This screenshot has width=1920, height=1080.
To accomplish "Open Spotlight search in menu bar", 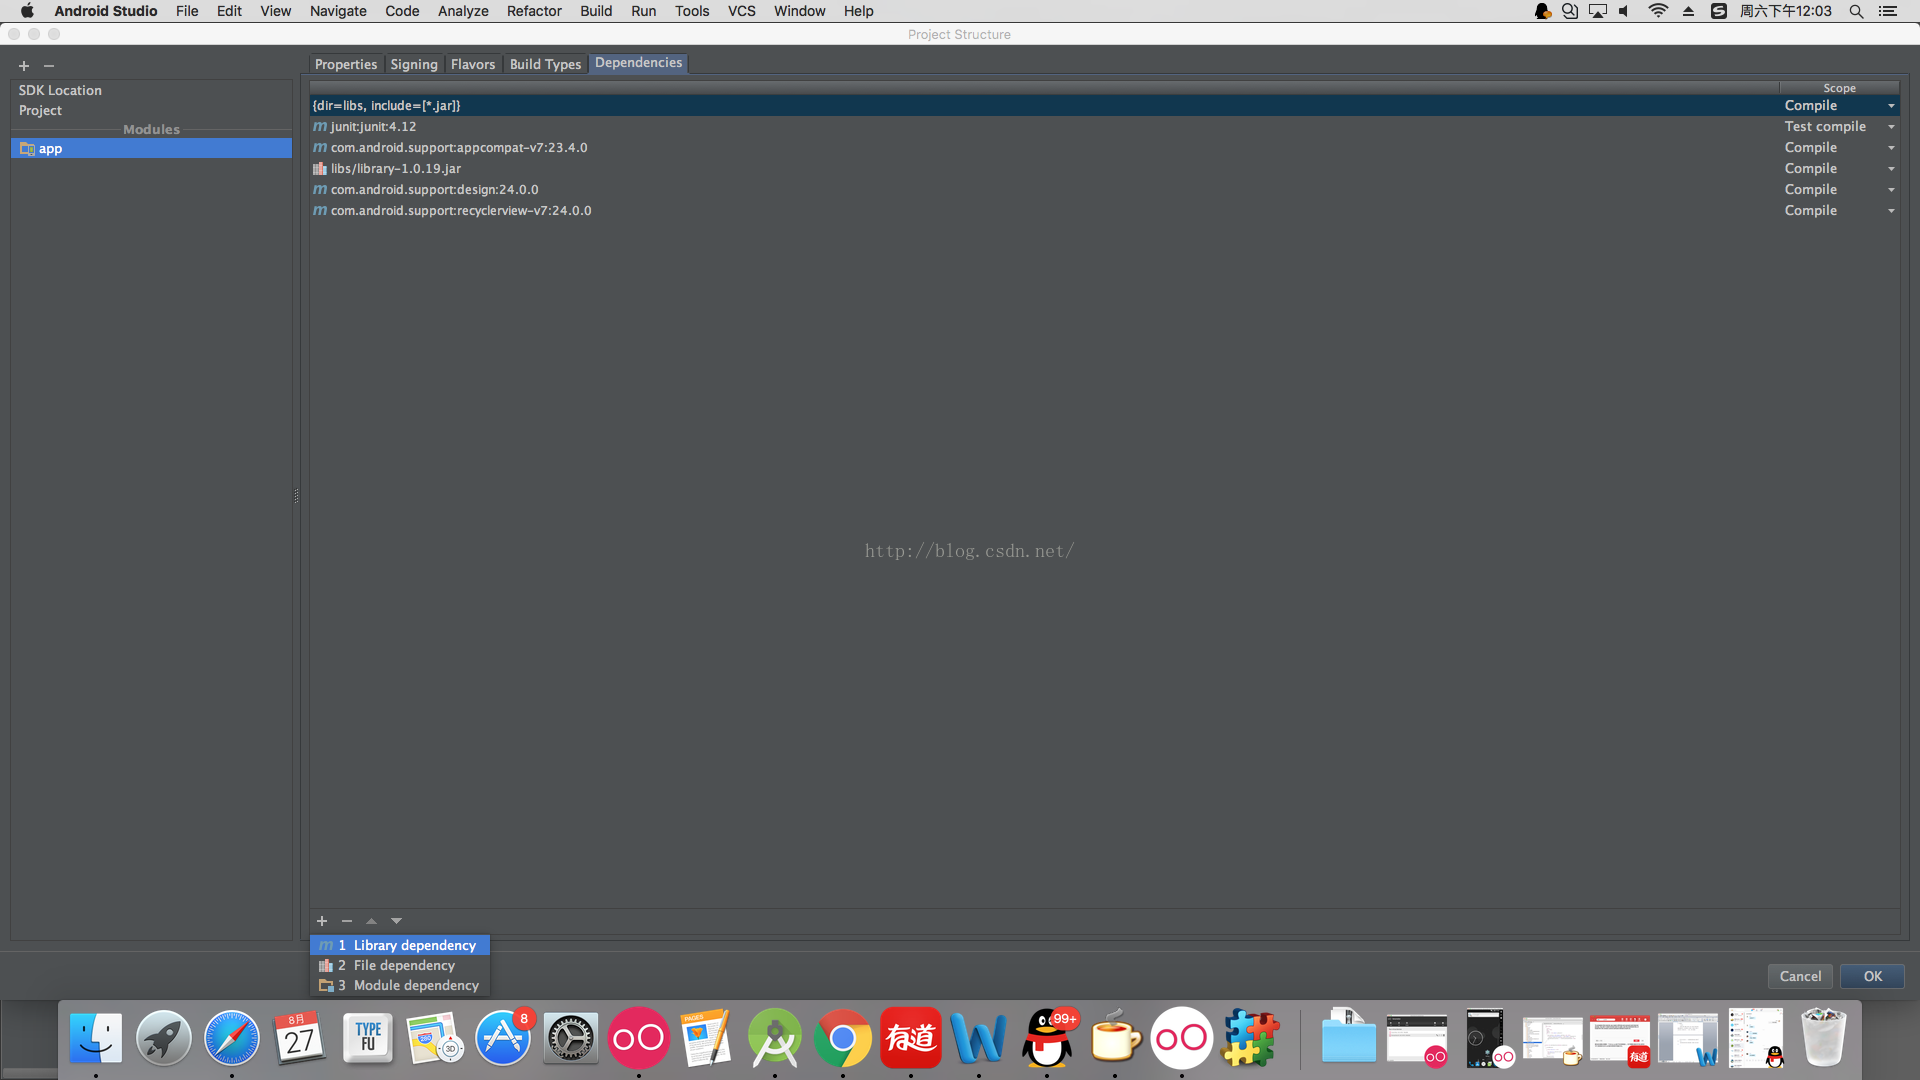I will point(1856,11).
